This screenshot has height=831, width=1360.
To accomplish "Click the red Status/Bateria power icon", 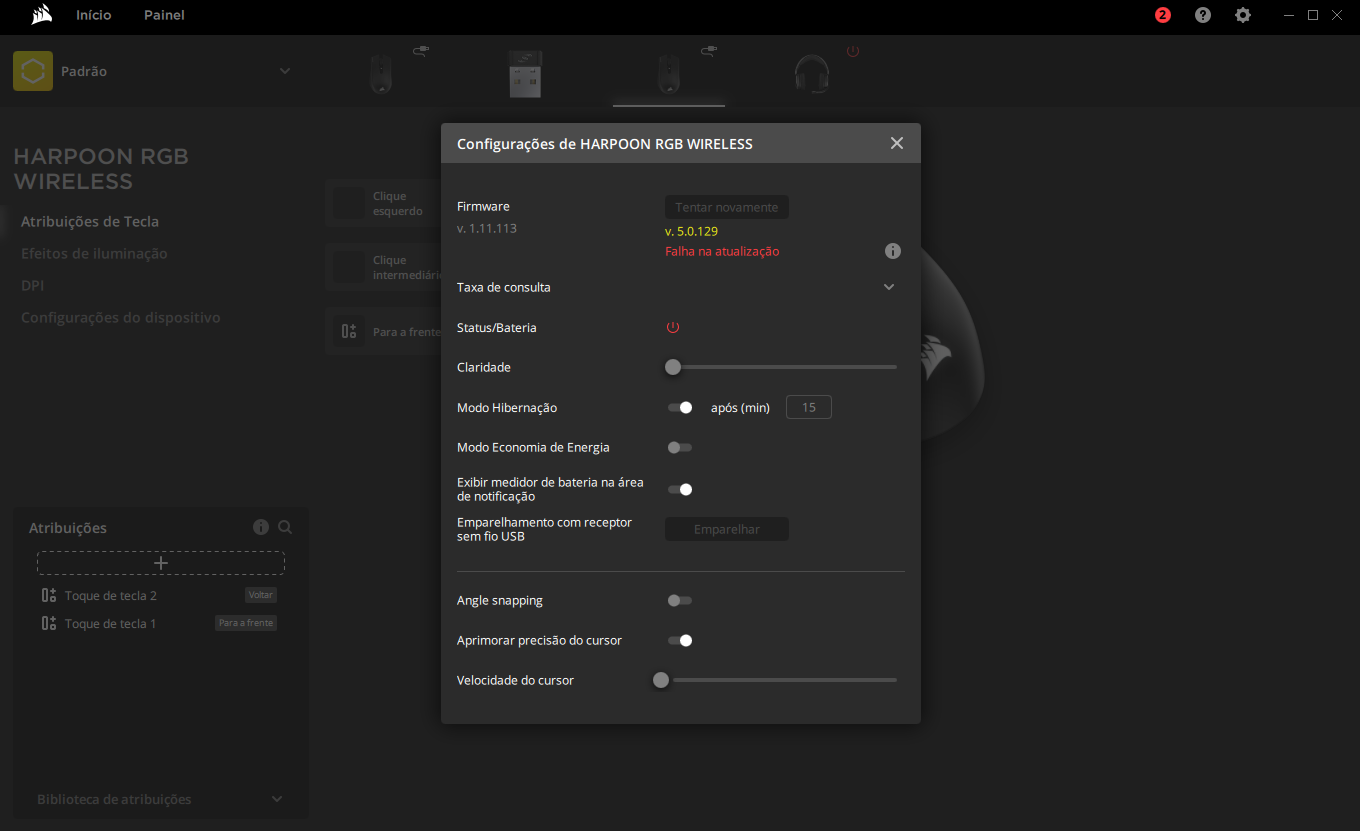I will [x=673, y=327].
